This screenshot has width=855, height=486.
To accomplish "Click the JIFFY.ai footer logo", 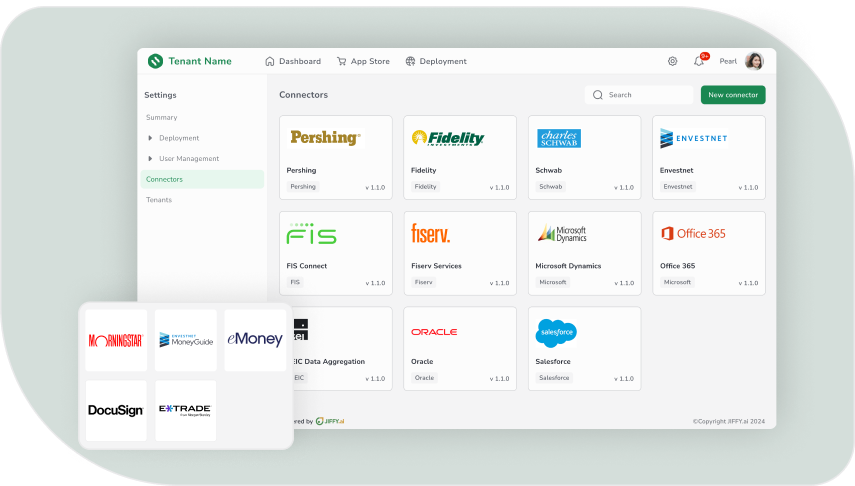I will point(330,421).
